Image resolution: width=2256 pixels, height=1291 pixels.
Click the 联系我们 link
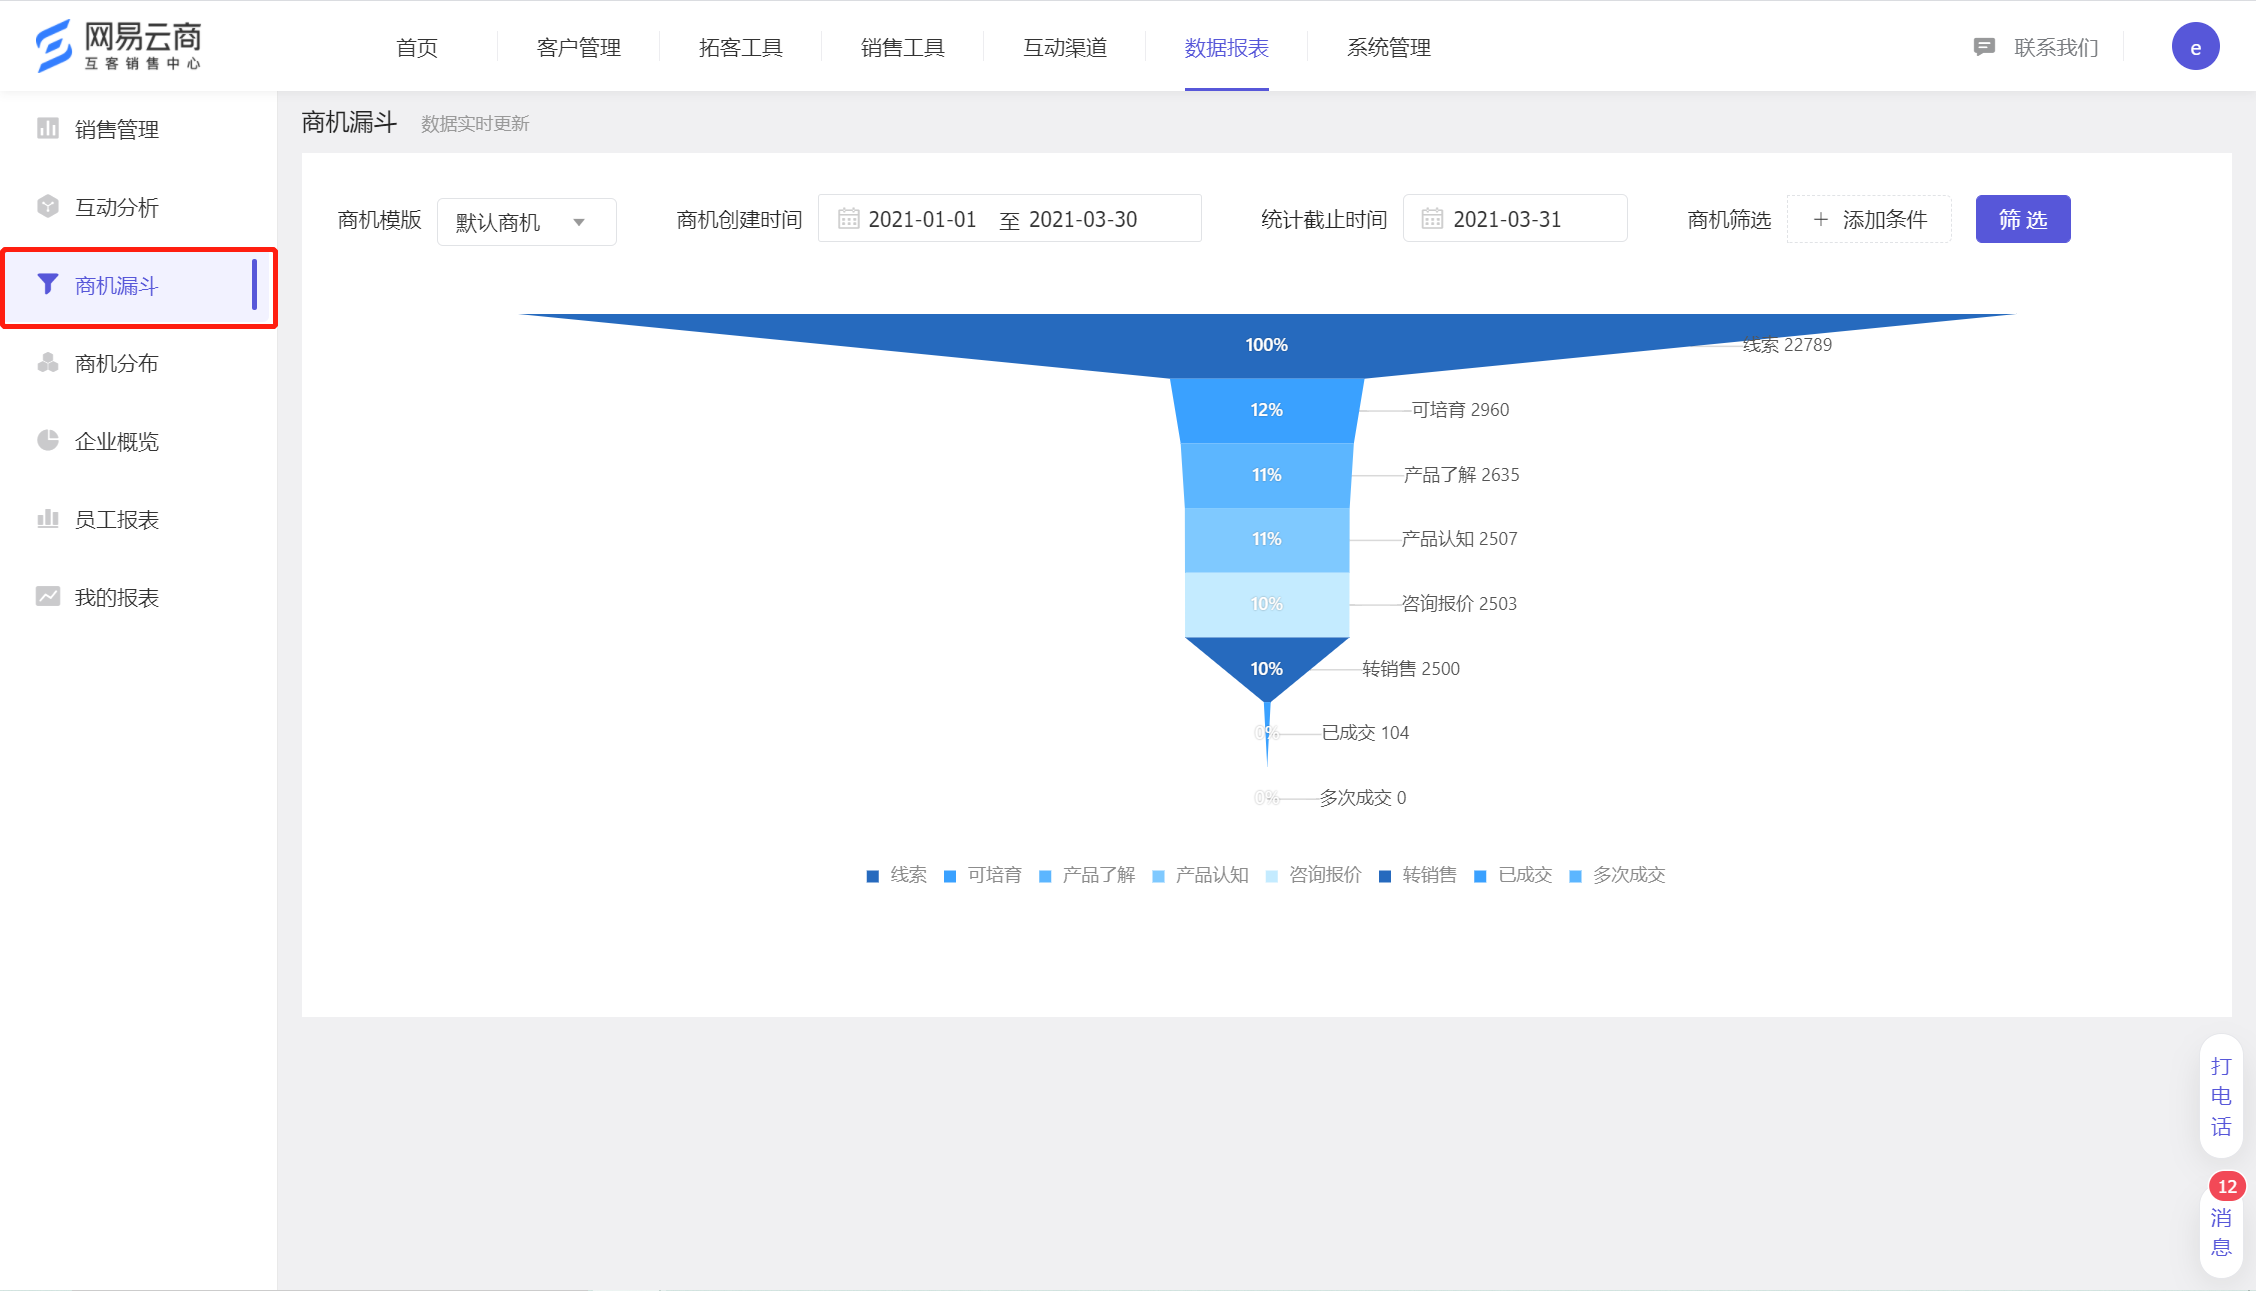[2055, 47]
